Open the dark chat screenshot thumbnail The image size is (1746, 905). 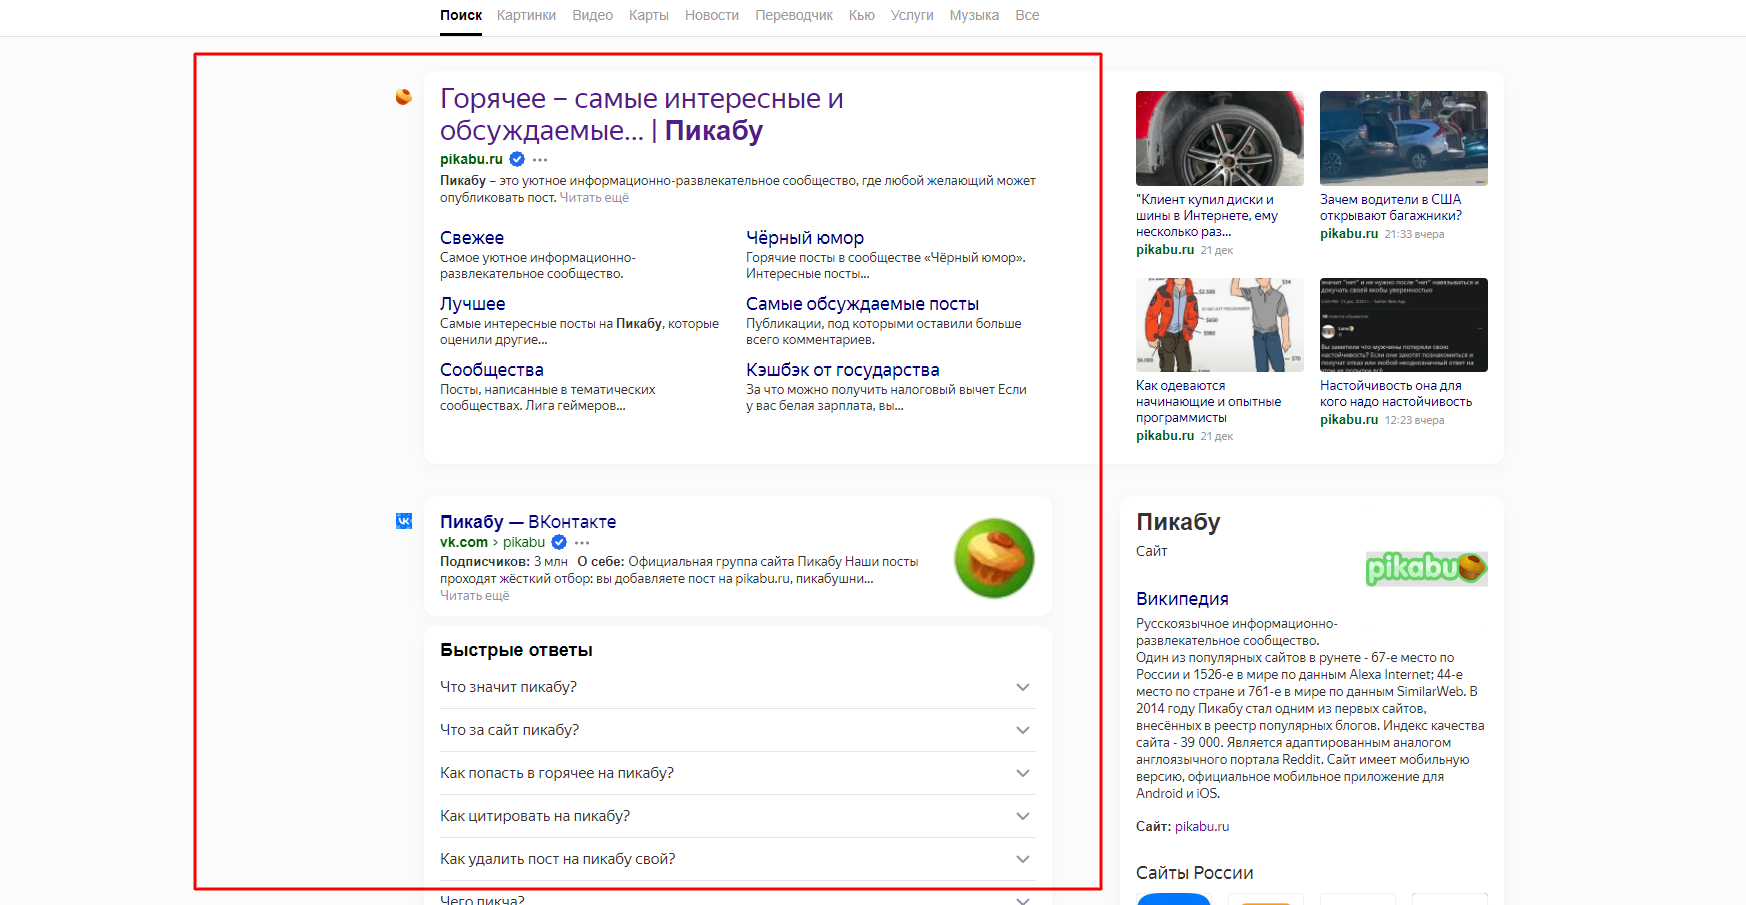[x=1404, y=325]
